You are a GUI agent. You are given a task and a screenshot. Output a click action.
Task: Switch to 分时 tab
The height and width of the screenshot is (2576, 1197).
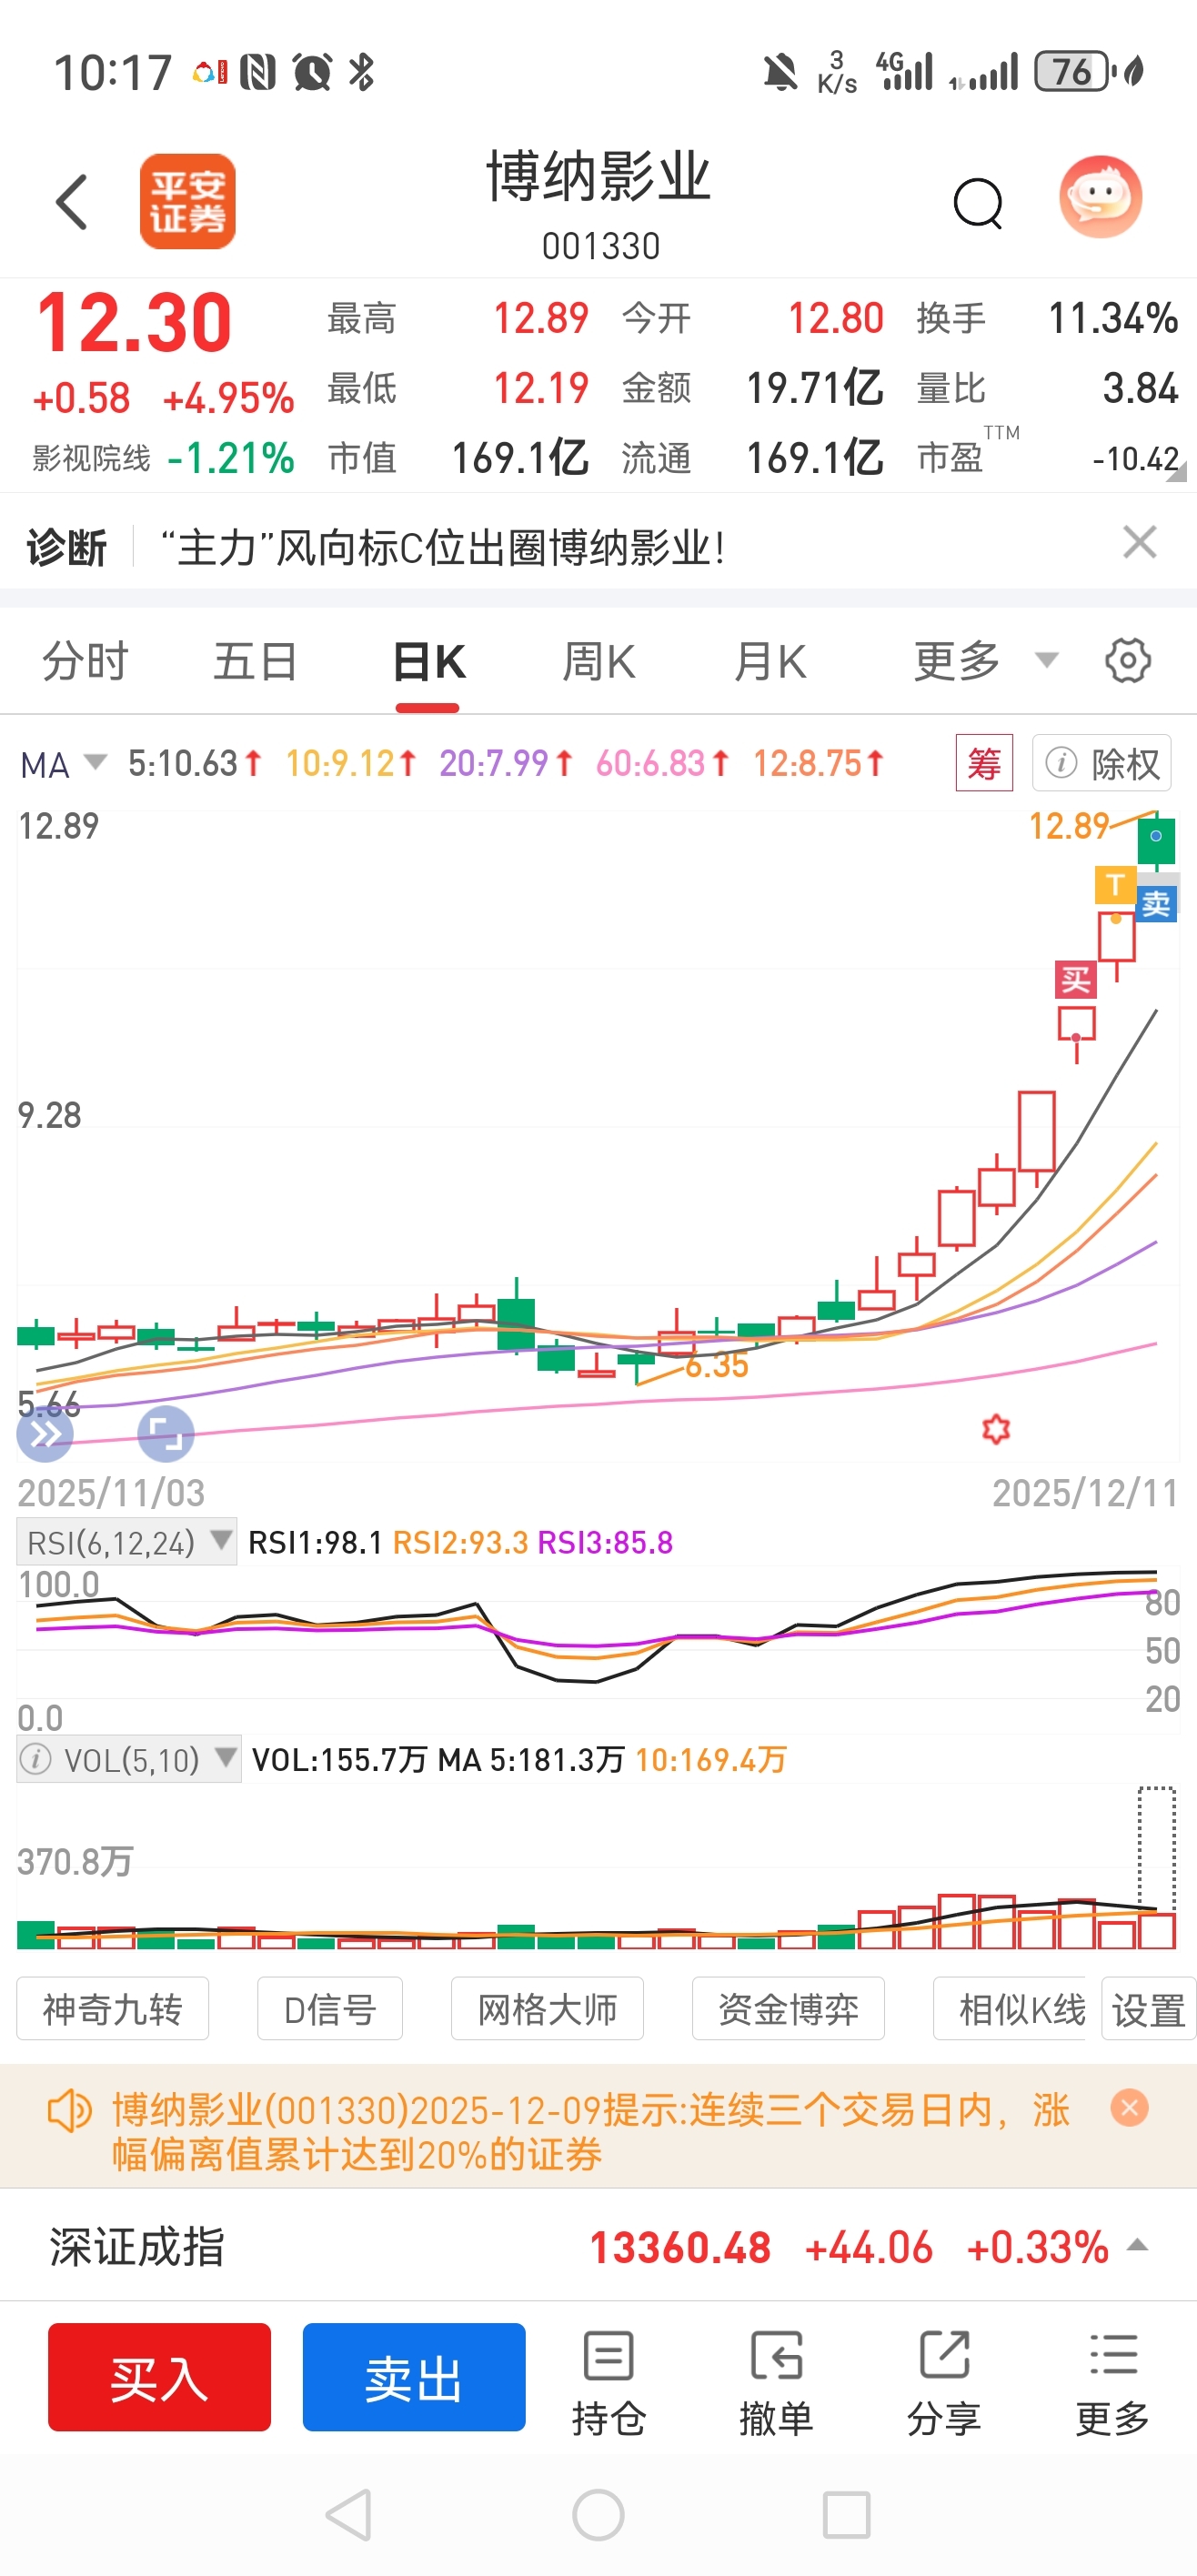click(x=85, y=661)
